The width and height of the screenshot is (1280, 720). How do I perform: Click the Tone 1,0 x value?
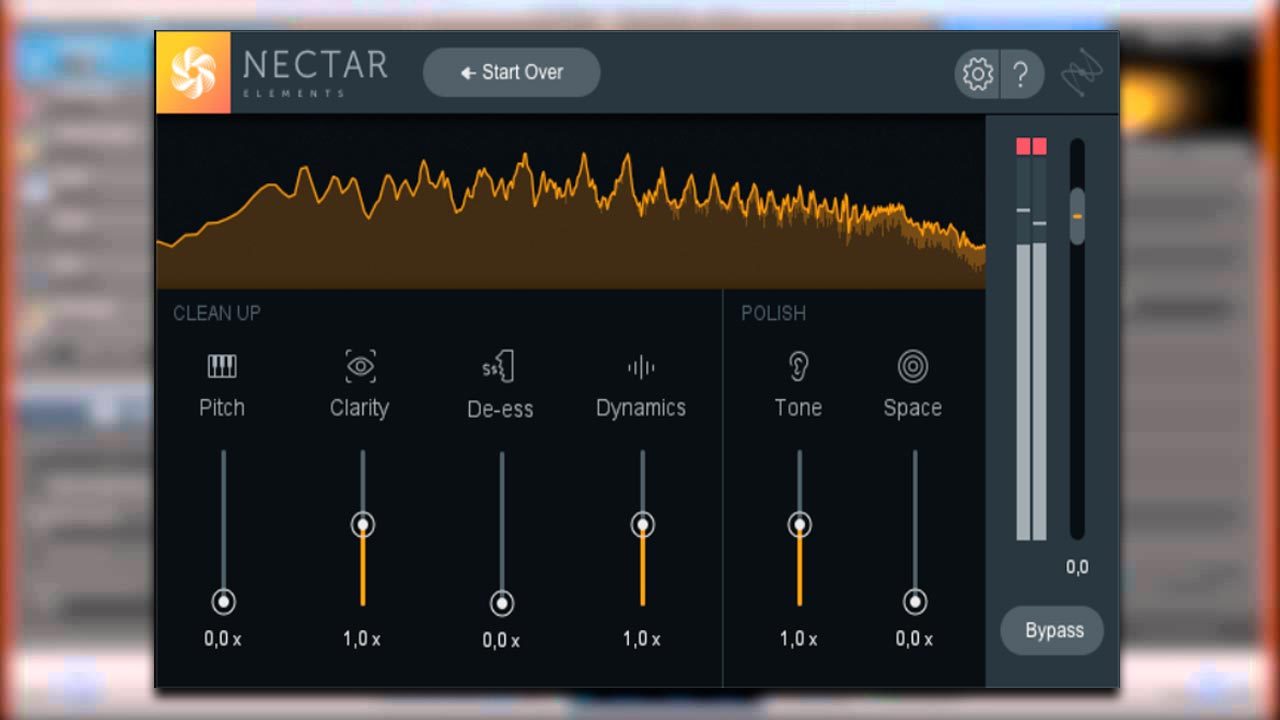pyautogui.click(x=799, y=639)
